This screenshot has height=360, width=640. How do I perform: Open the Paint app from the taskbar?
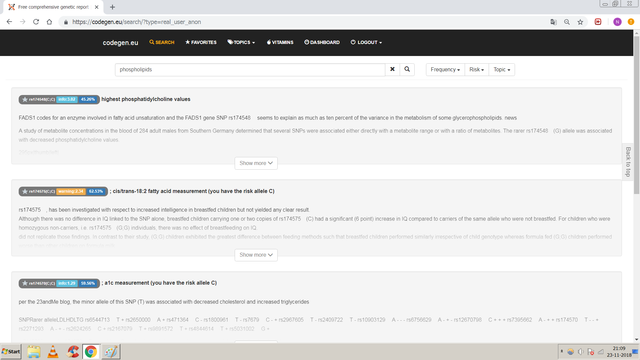(x=111, y=351)
